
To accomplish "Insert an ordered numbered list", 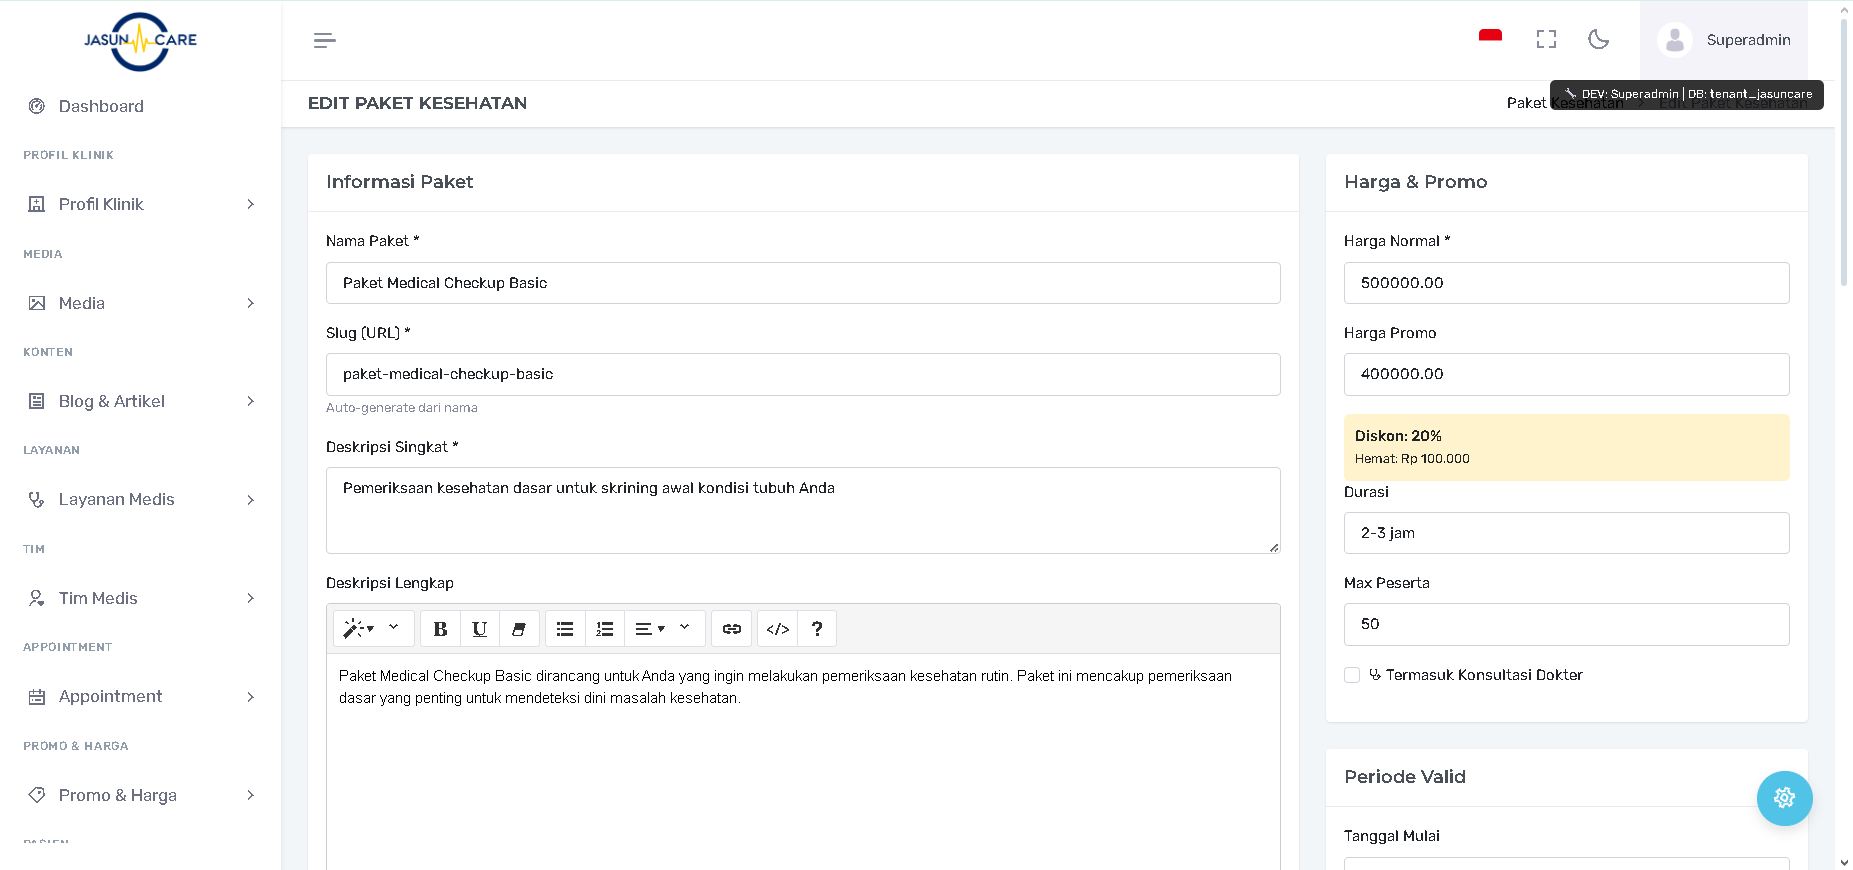I will tap(604, 629).
